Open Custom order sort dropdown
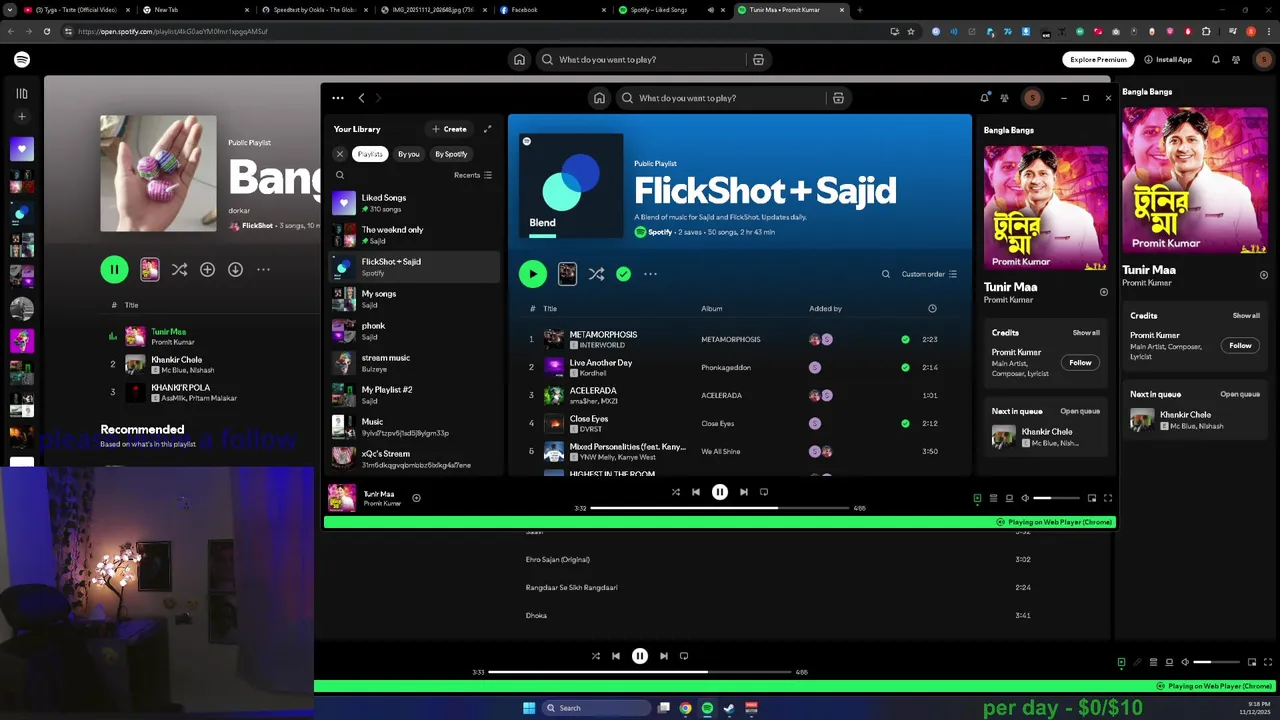The width and height of the screenshot is (1280, 720). [x=929, y=274]
